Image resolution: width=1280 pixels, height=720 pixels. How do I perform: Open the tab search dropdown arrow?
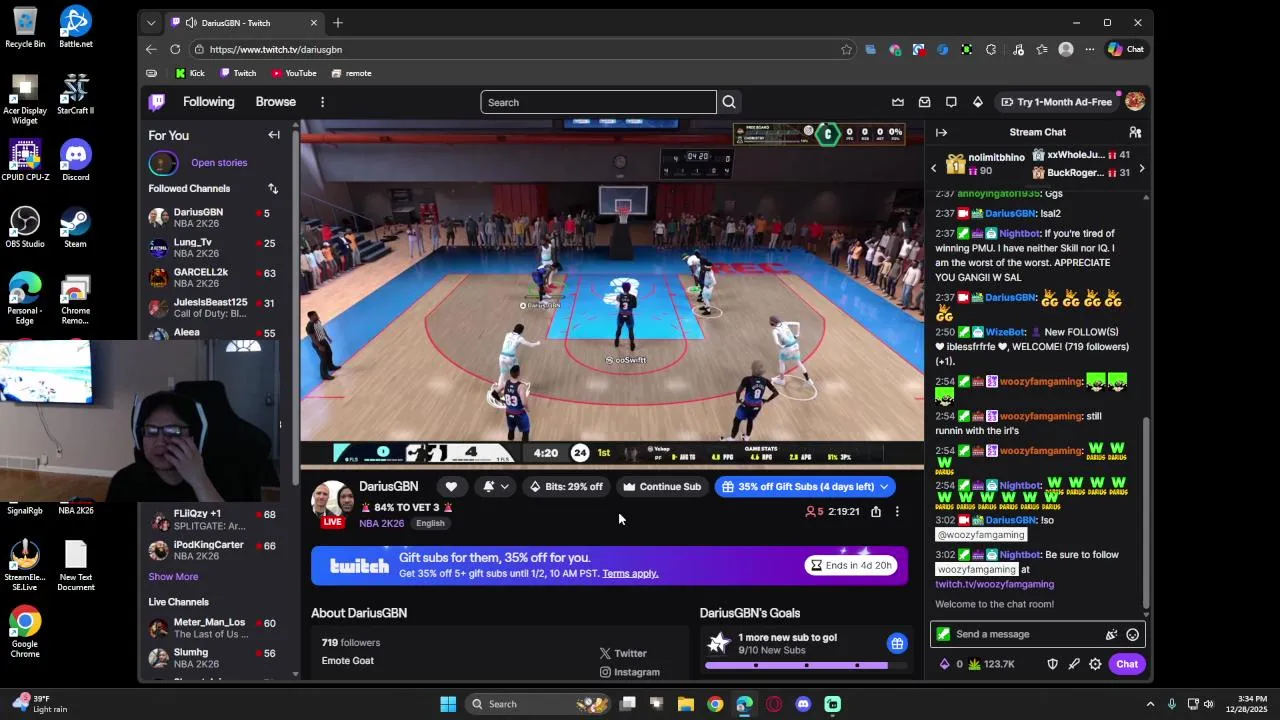(151, 22)
